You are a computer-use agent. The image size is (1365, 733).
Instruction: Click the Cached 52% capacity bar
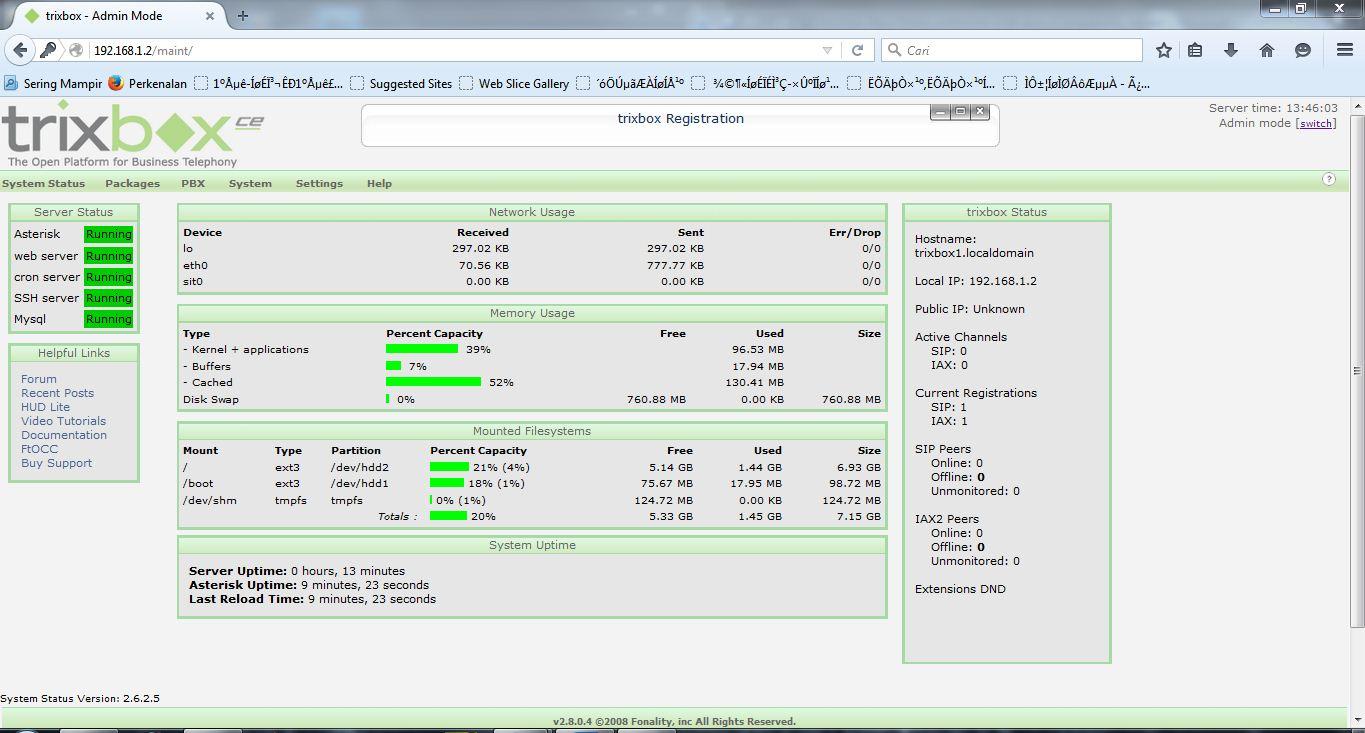click(433, 382)
